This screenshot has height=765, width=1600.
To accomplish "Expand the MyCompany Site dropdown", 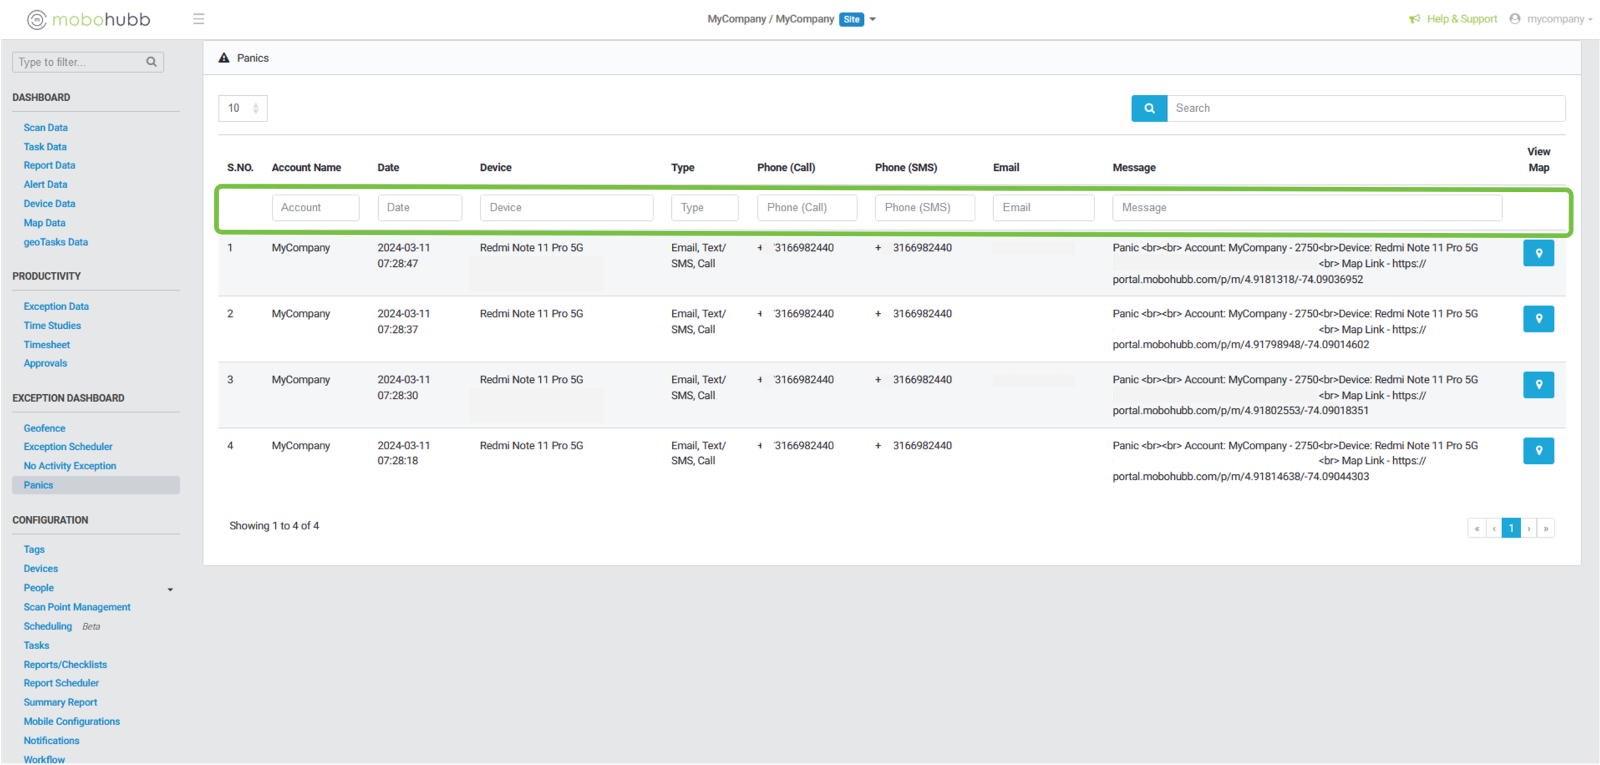I will [873, 19].
